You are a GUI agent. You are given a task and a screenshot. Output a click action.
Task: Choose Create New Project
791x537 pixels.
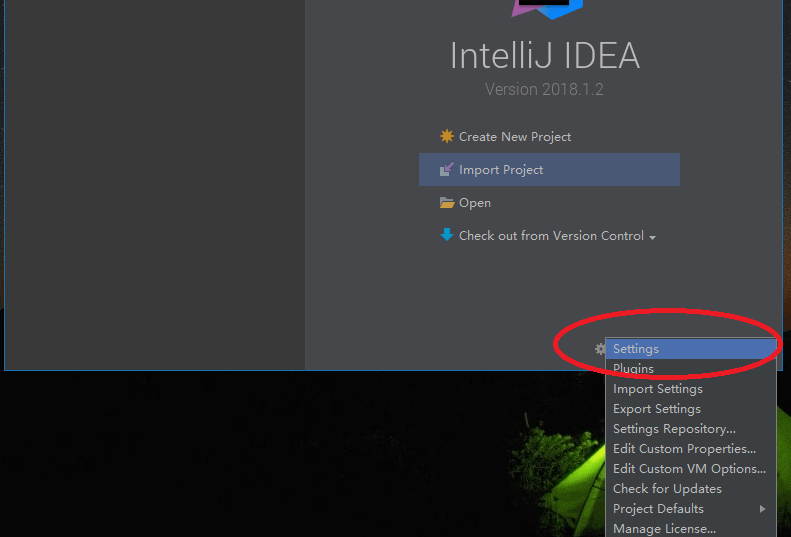point(515,137)
